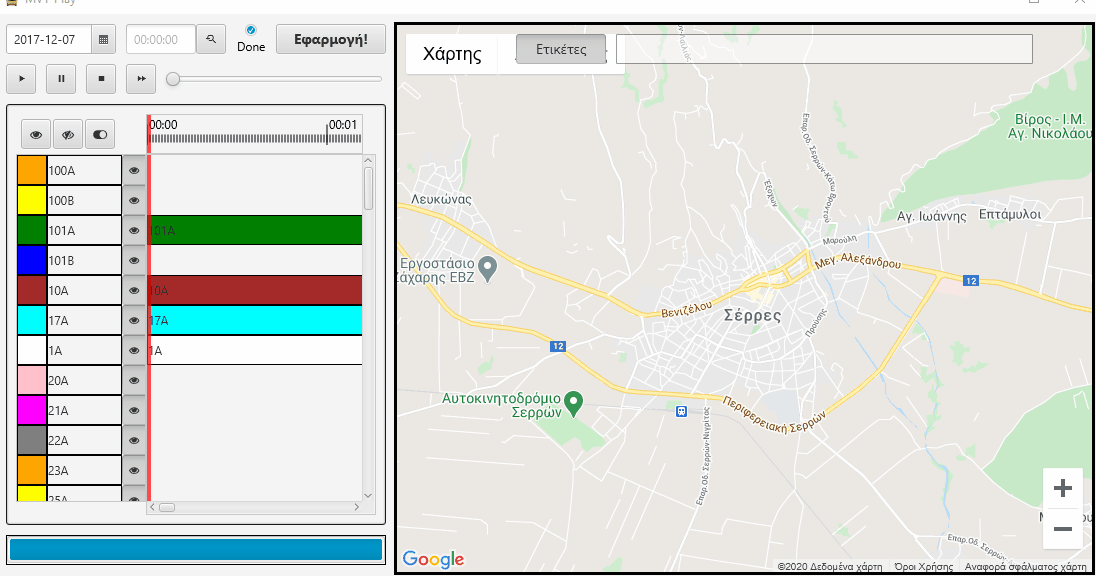Stop playback with the stop icon
Viewport: 1096px width, 576px height.
101,78
